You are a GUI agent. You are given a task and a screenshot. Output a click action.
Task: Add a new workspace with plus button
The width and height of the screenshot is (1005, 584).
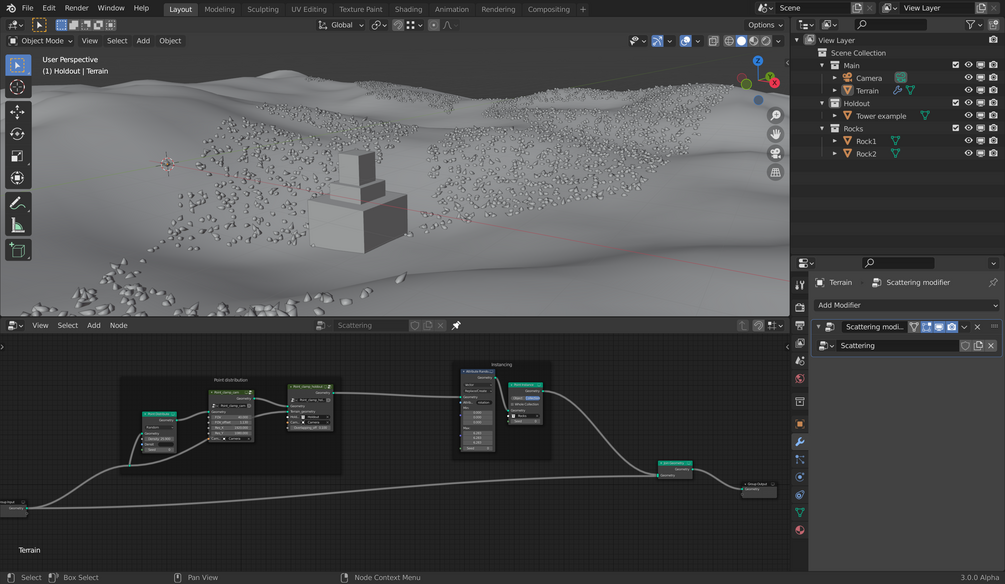tap(583, 9)
